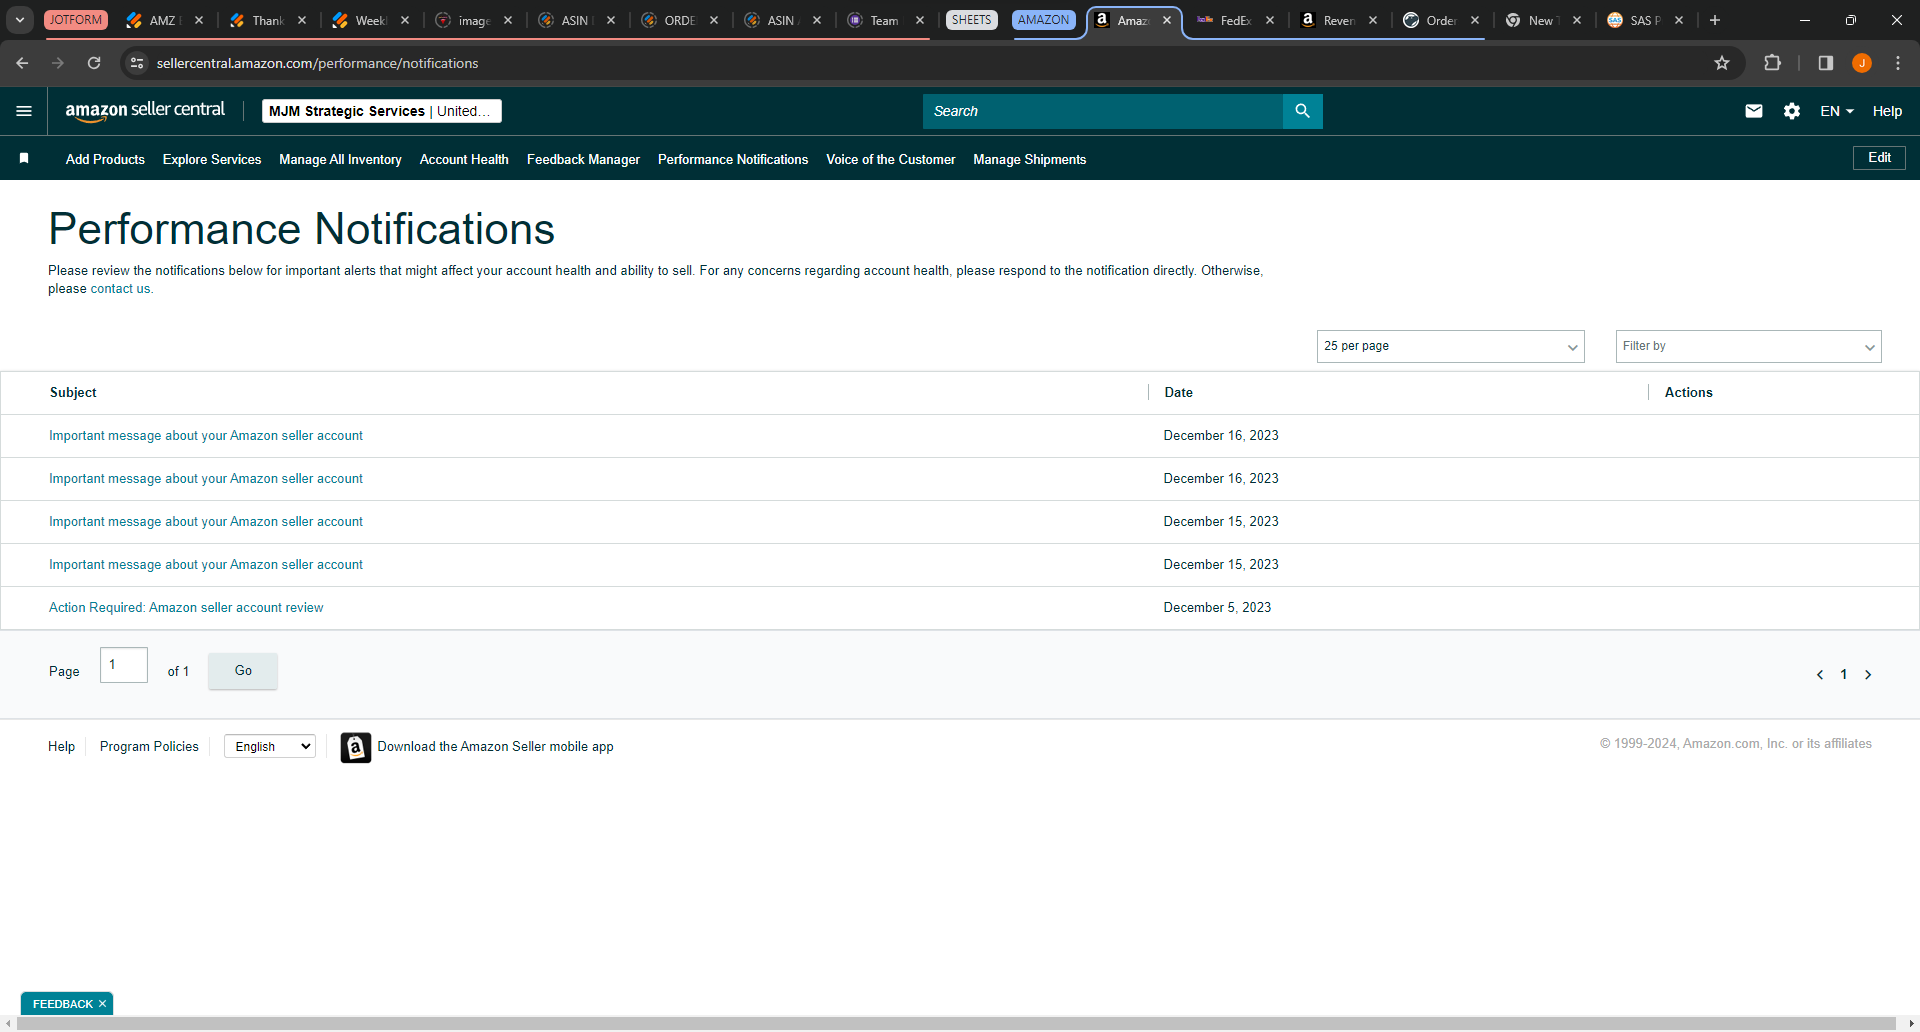The image size is (1920, 1032).
Task: Click the Subject column header
Action: (x=73, y=393)
